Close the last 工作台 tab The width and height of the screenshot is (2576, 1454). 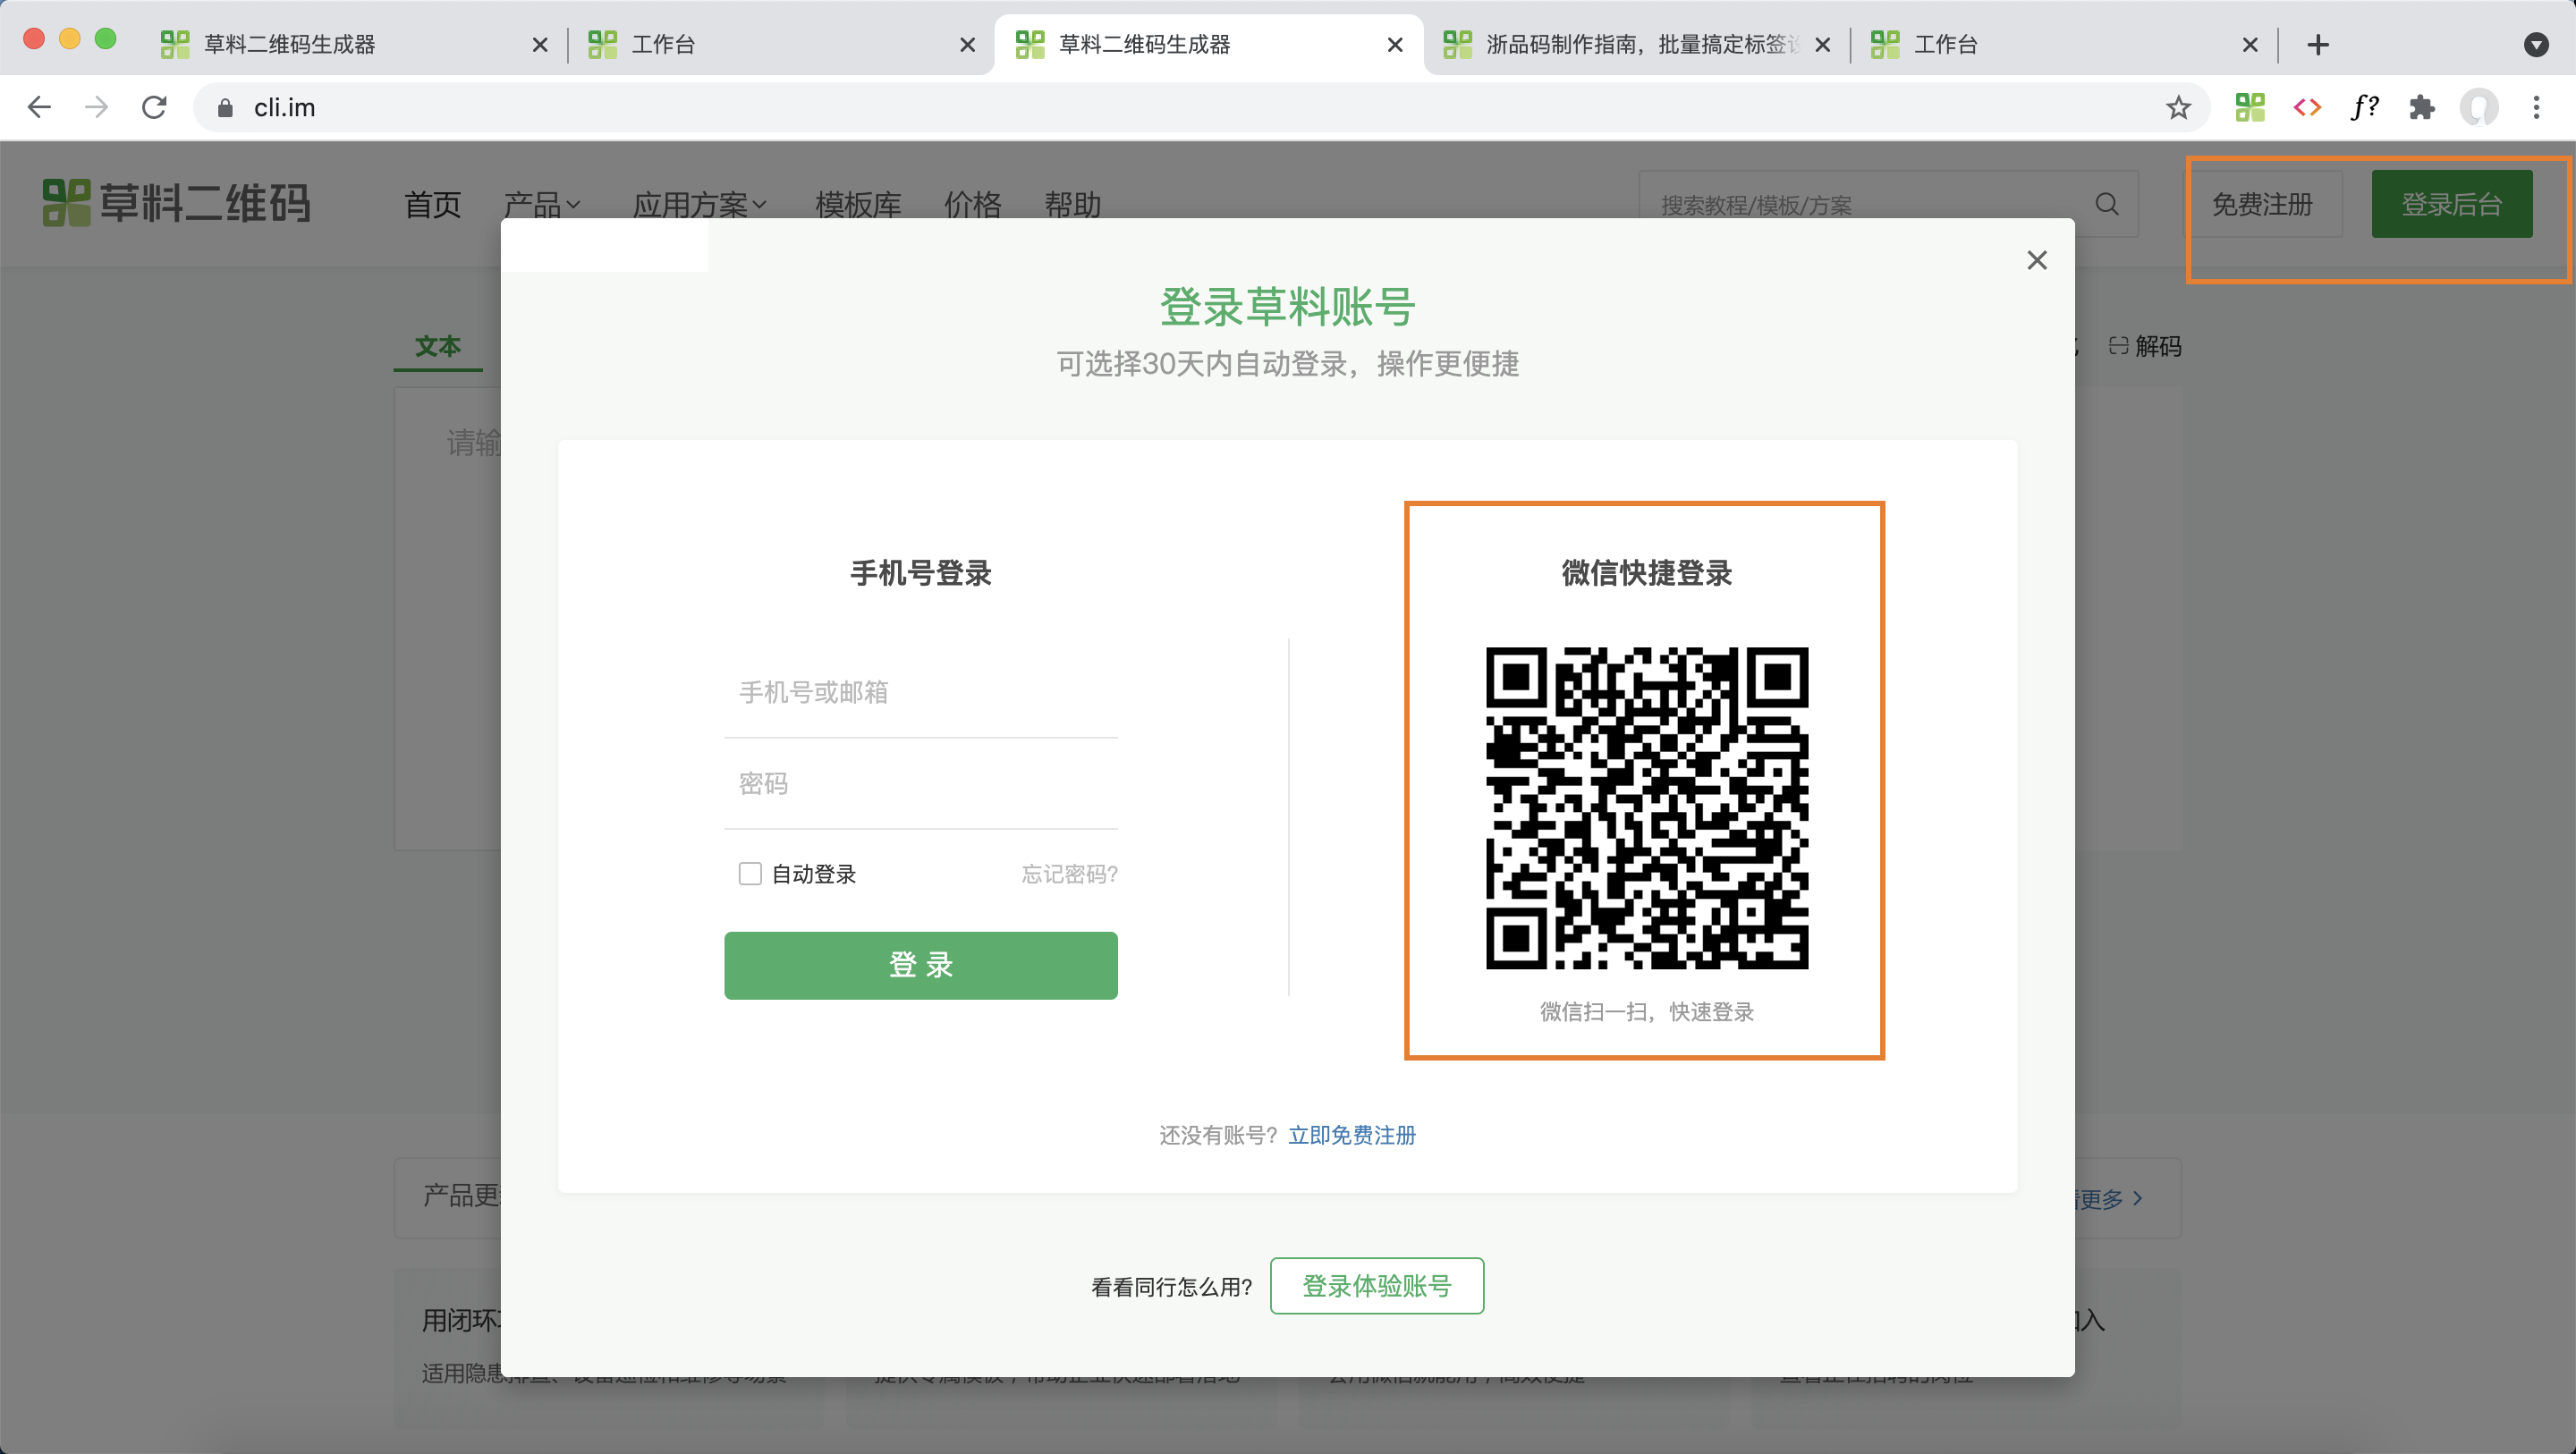tap(2250, 44)
